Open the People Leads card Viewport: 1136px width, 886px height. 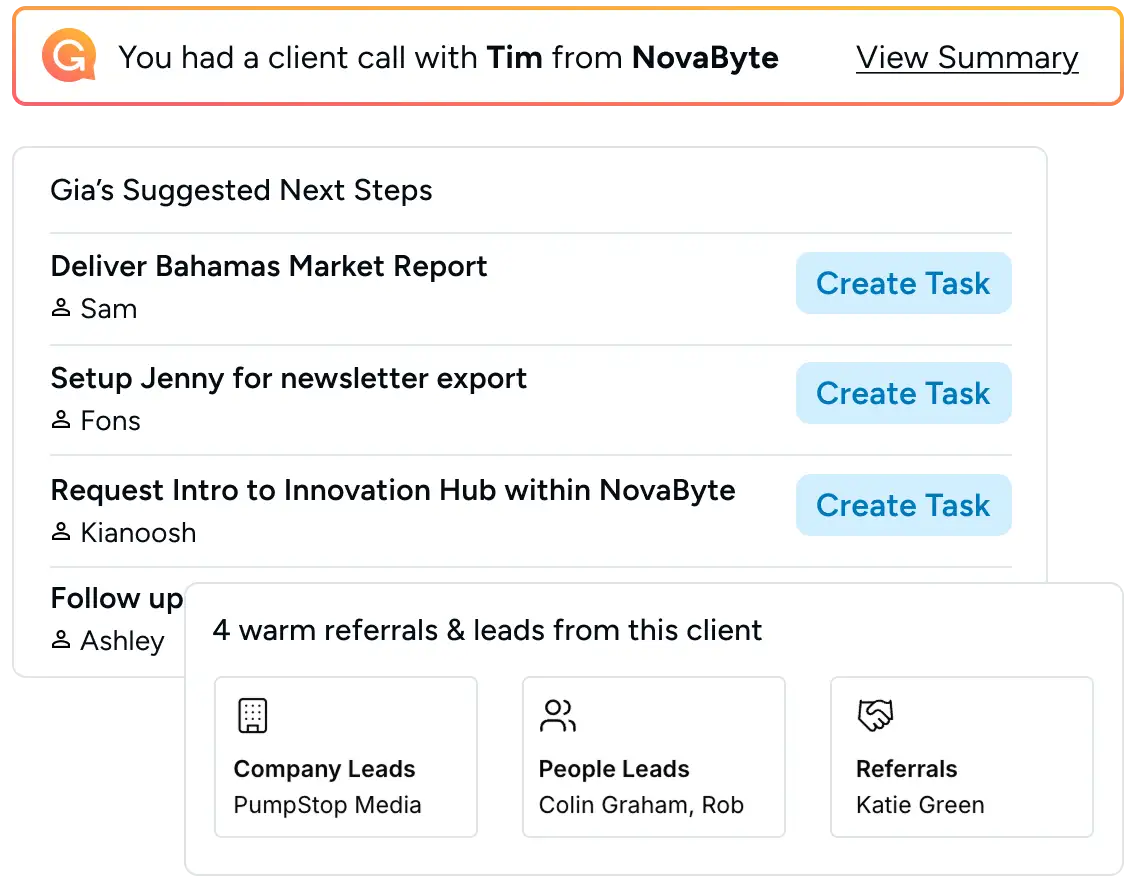tap(653, 757)
